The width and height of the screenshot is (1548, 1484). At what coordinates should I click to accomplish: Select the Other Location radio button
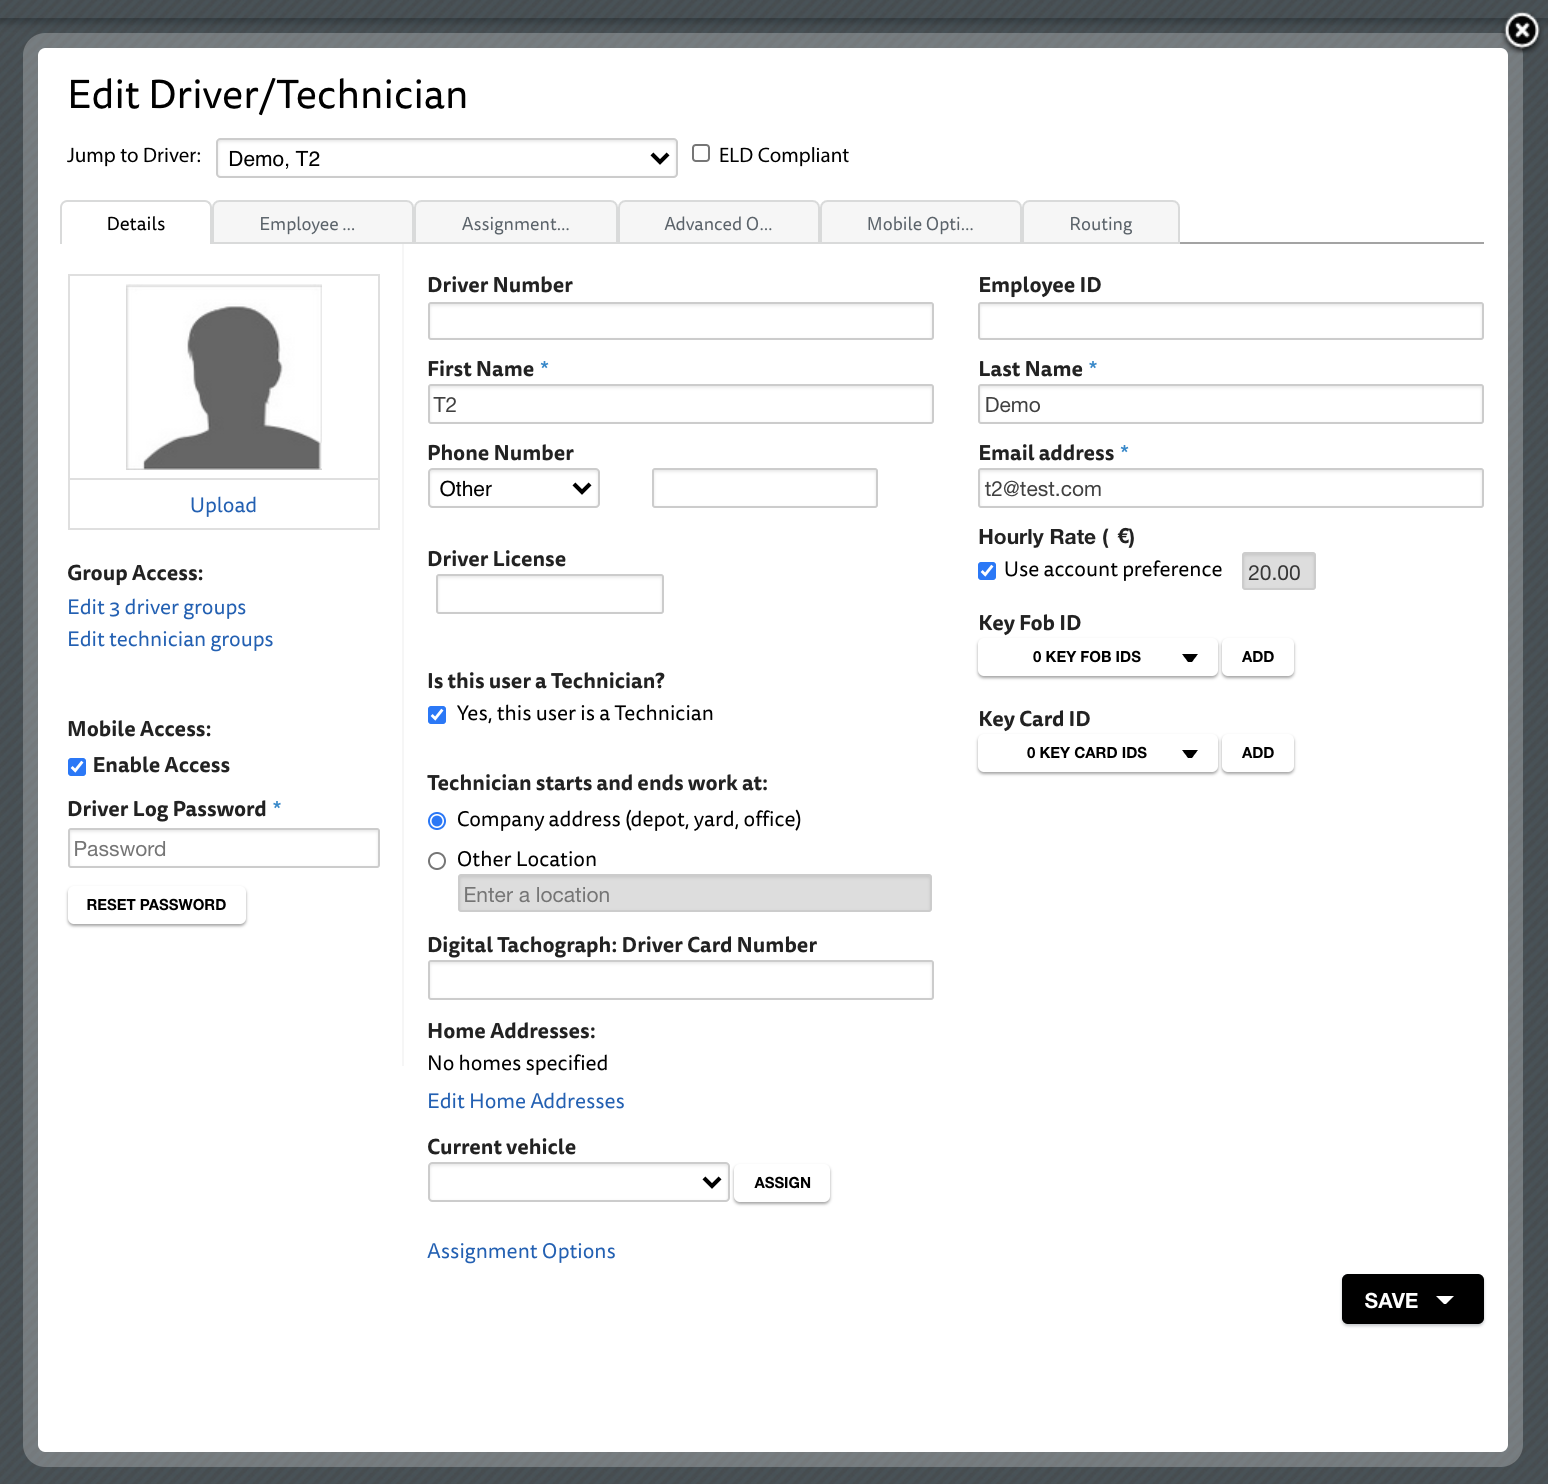tap(437, 860)
